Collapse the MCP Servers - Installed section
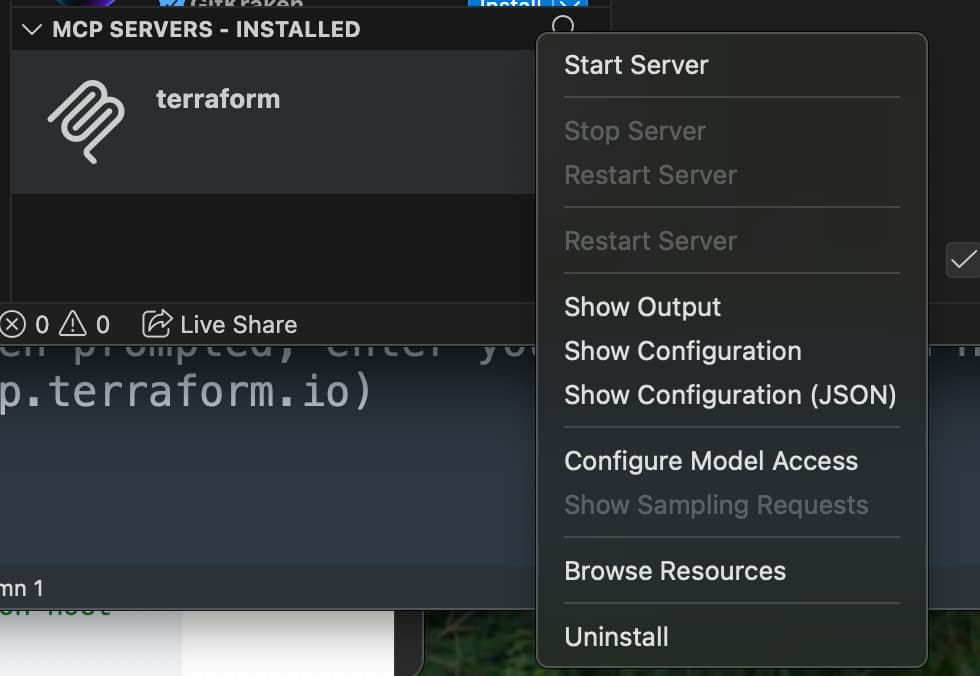The image size is (980, 676). 32,29
